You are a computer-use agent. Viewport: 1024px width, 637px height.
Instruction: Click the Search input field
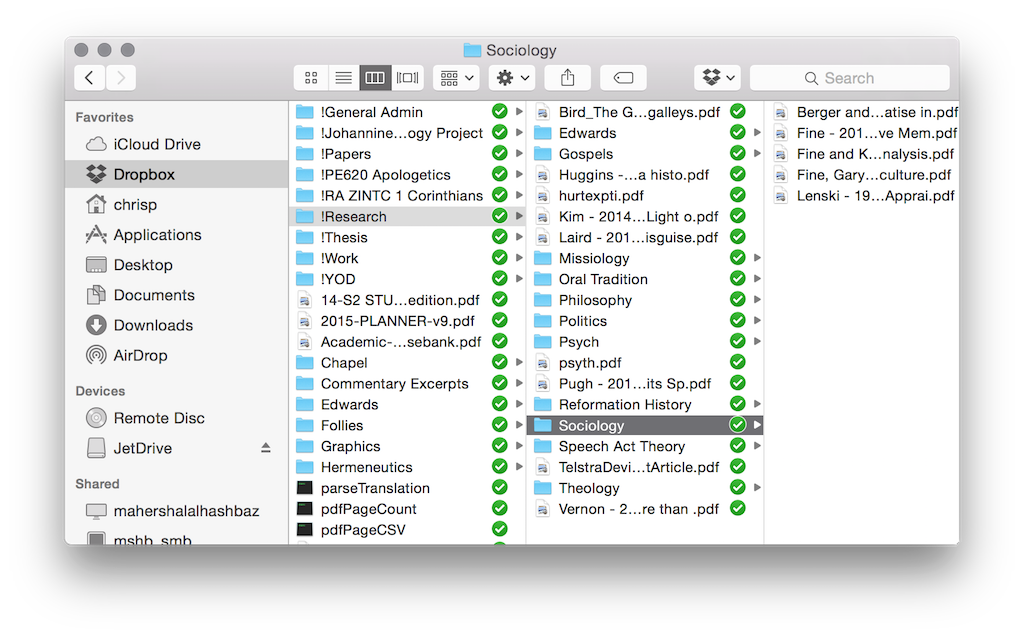[x=849, y=78]
